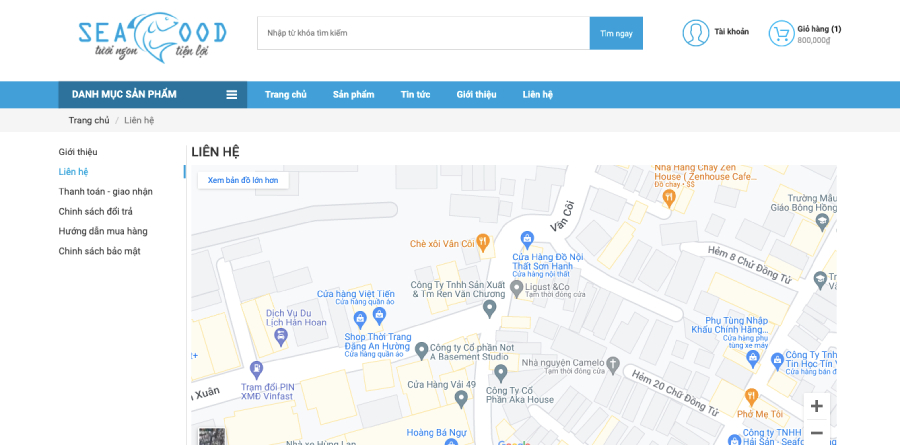The image size is (900, 445).
Task: Open Hướng dẫn mua hàng page
Action: tap(103, 231)
